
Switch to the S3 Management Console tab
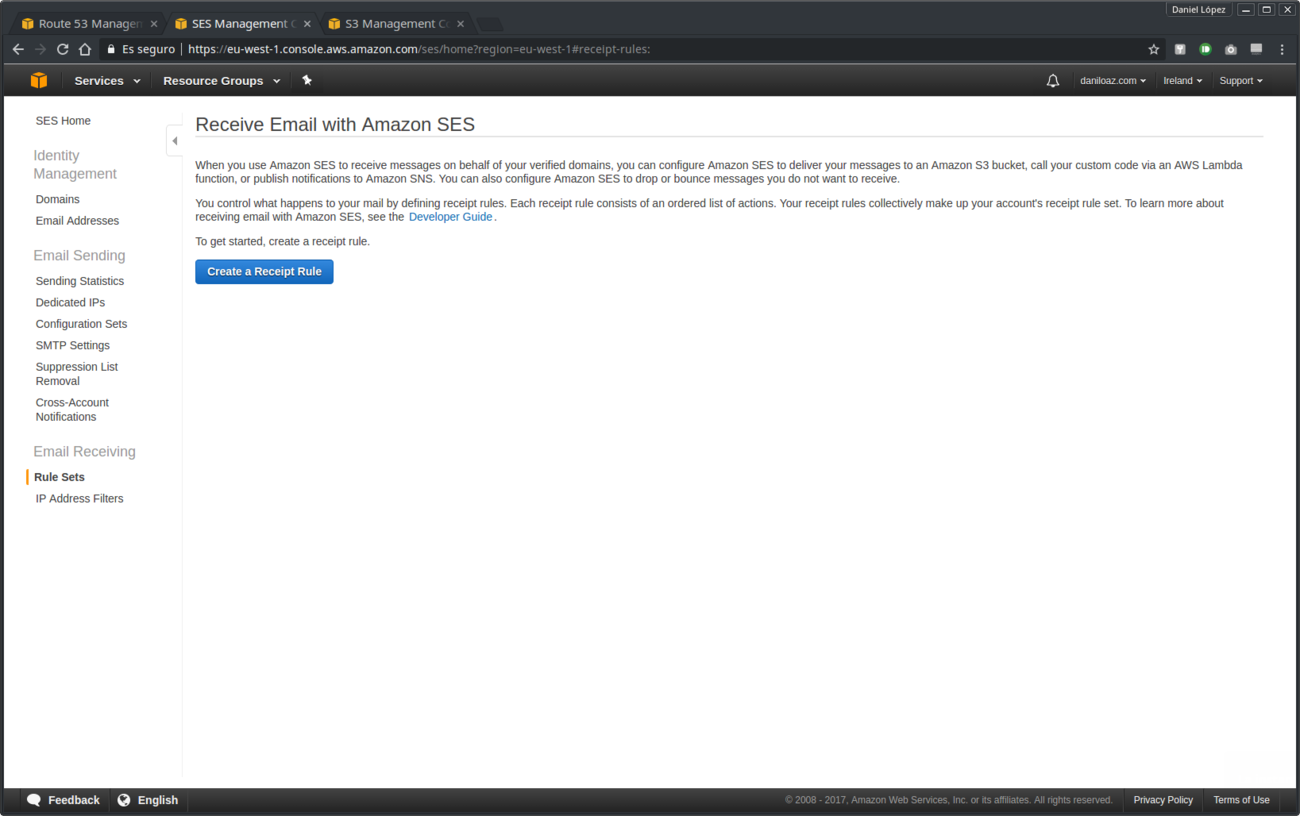point(390,22)
